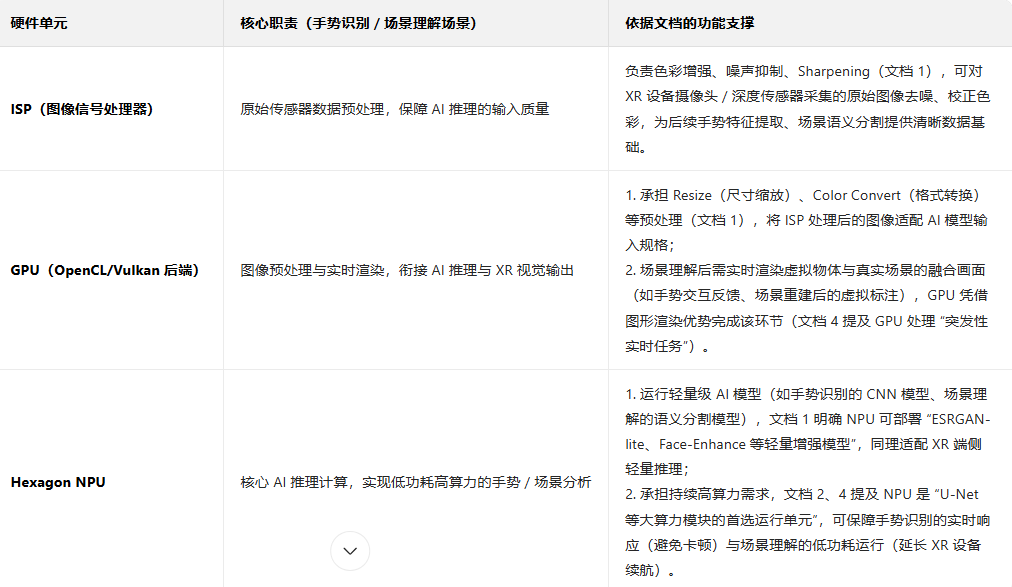Click NPU item 2 starting 承担持续高算力需求

(807, 532)
